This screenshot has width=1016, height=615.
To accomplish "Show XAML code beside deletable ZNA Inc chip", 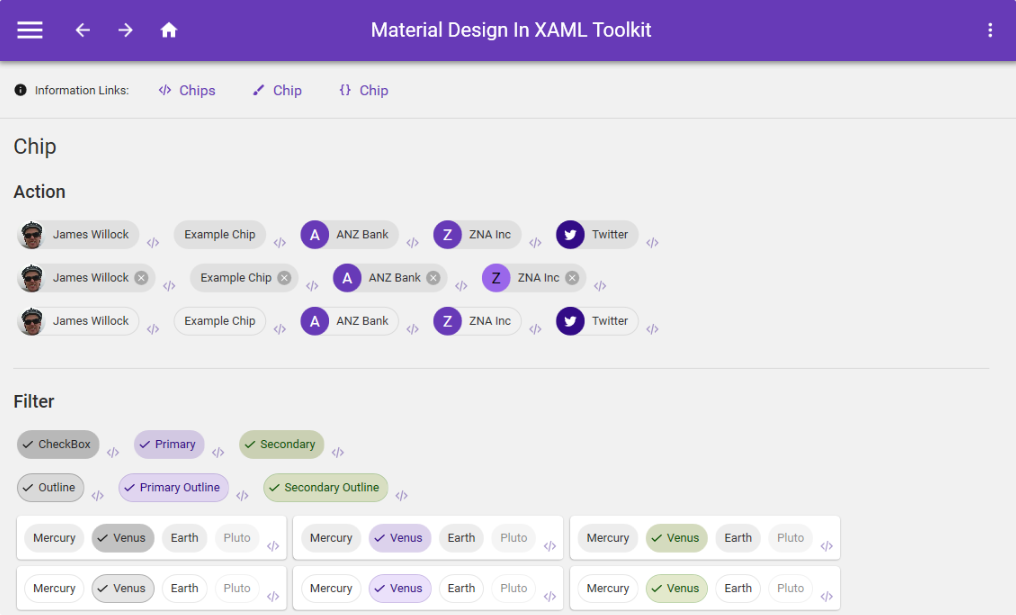I will click(600, 286).
